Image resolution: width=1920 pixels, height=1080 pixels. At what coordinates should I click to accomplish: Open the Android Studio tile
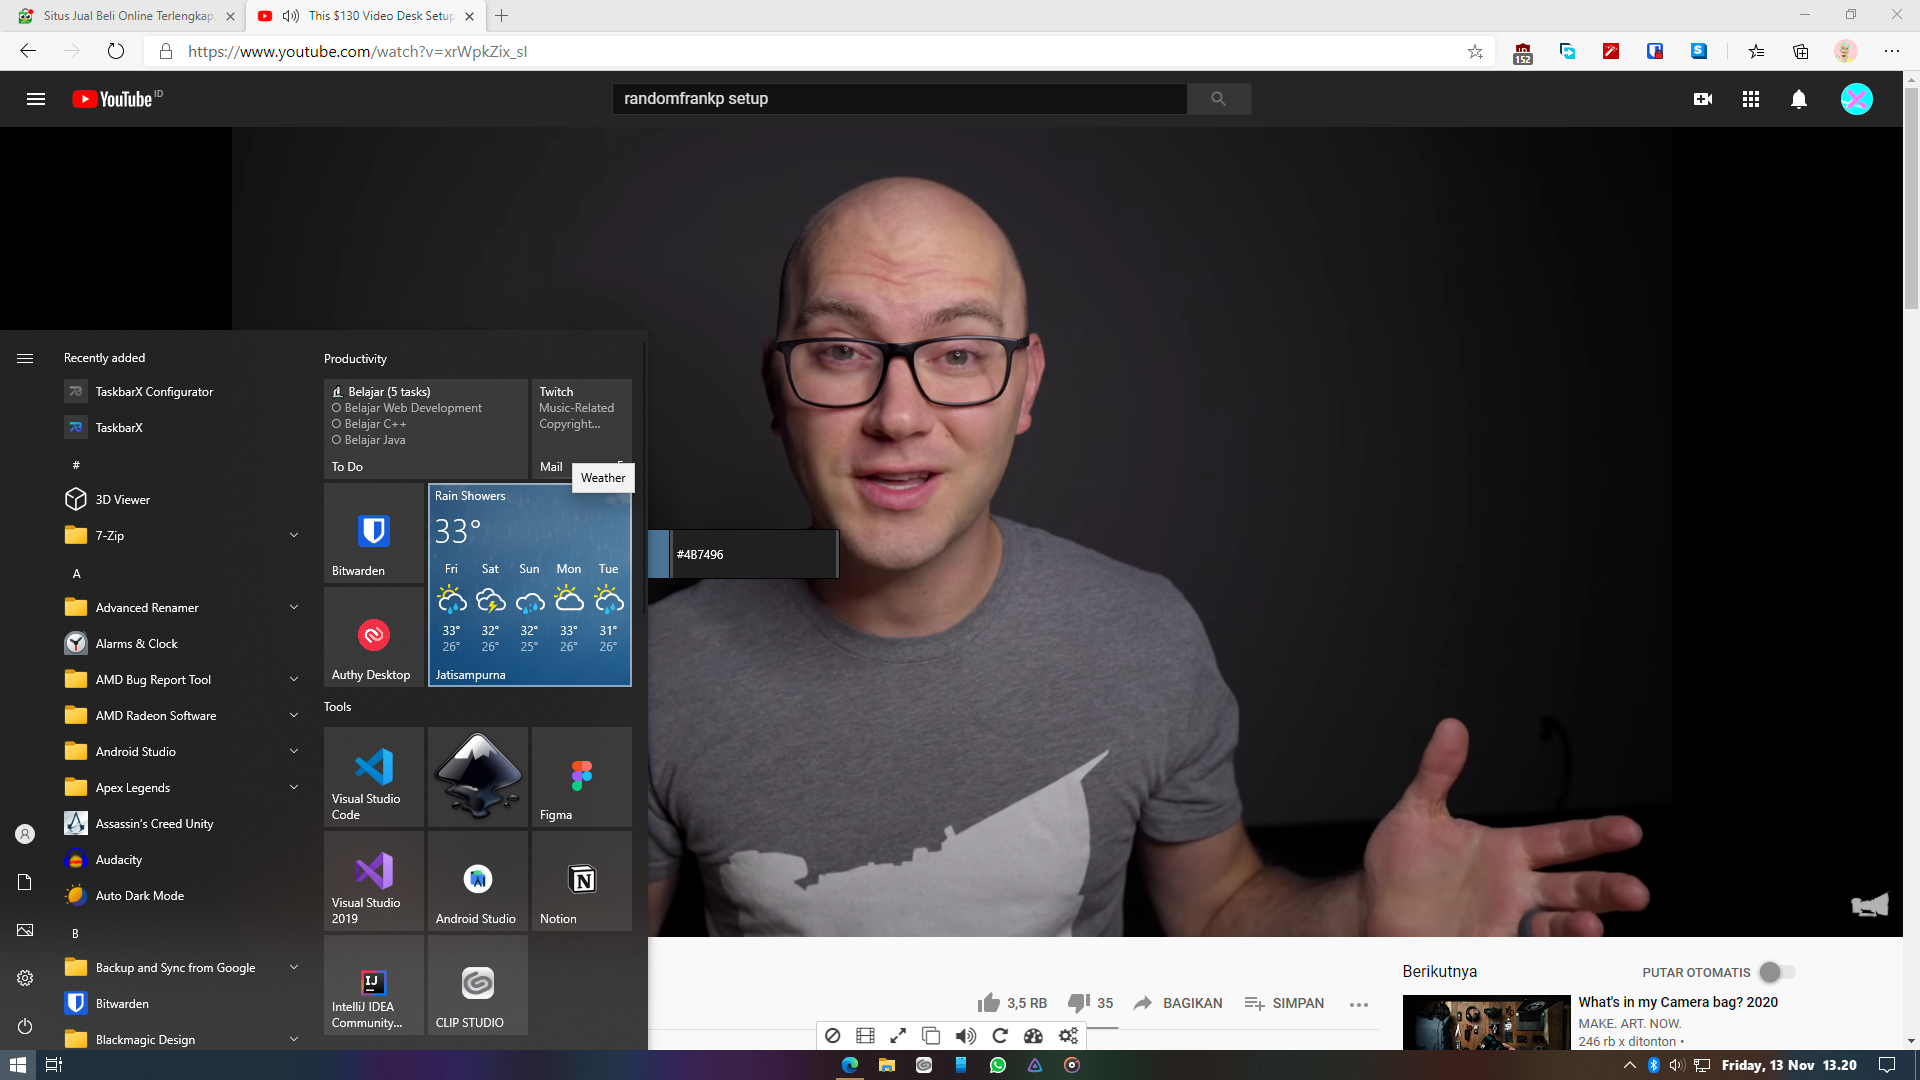tap(478, 881)
